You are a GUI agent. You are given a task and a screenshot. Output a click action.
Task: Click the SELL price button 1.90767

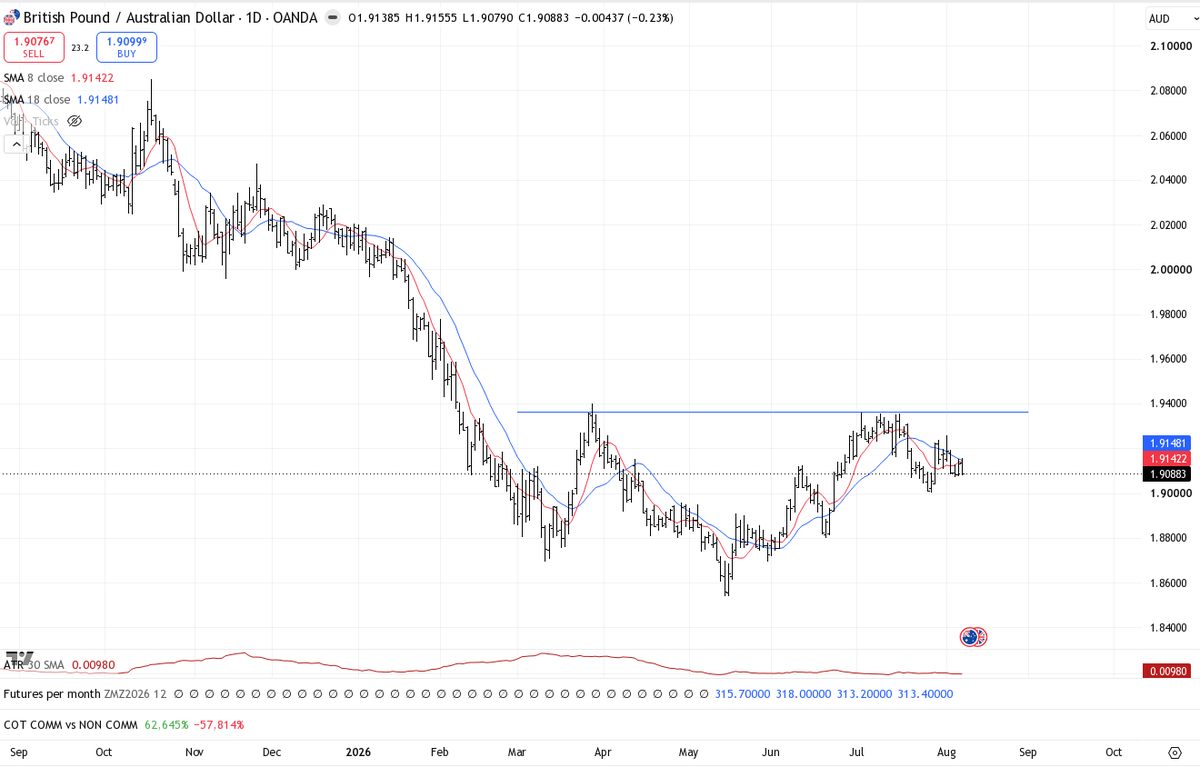[34, 48]
